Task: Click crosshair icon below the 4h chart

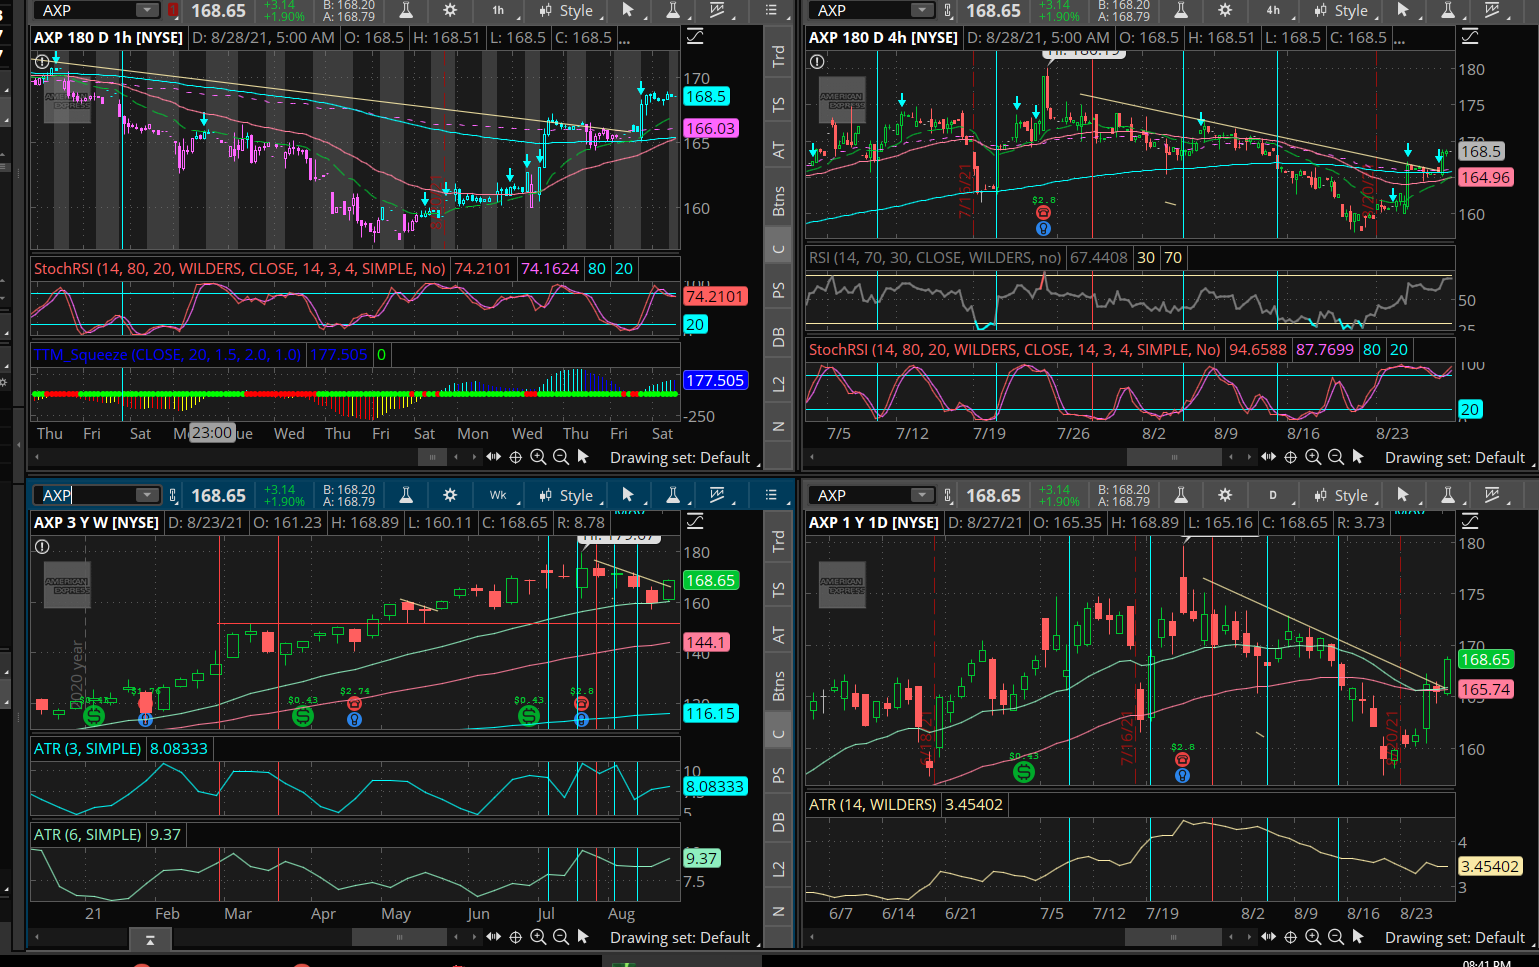Action: tap(1291, 457)
